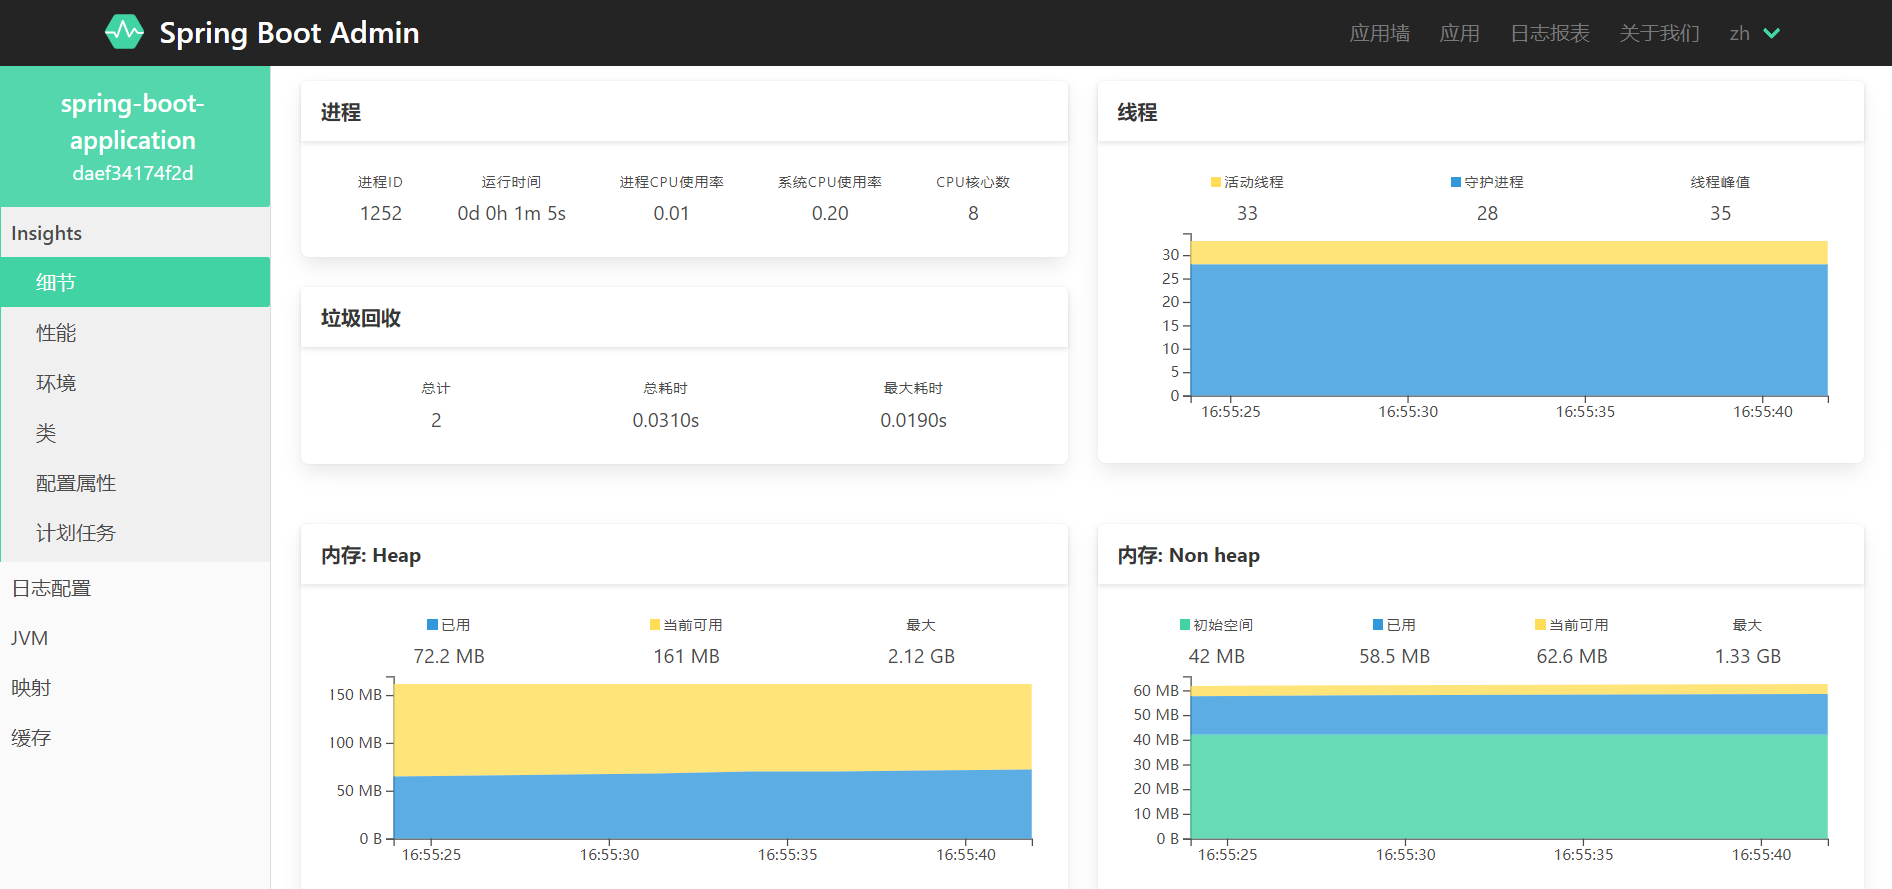Click the Spring Boot Admin heartbeat logo icon
1892x889 pixels.
(x=125, y=32)
